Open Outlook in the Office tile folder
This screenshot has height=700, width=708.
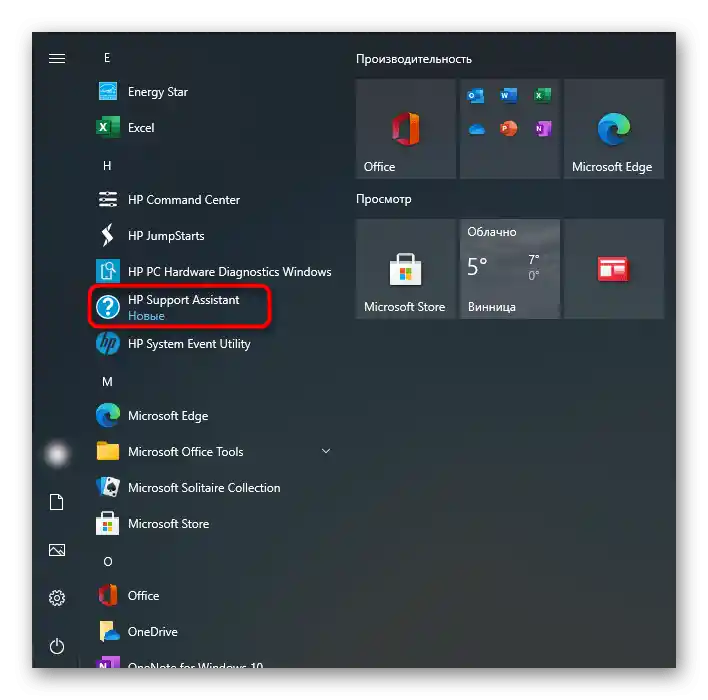coord(476,96)
